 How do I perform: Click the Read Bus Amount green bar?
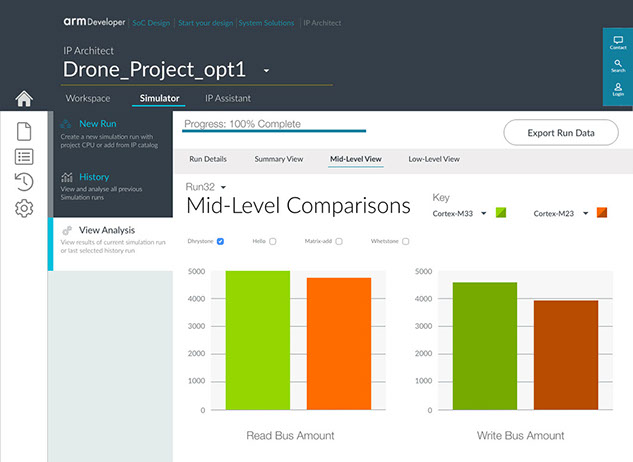(257, 340)
